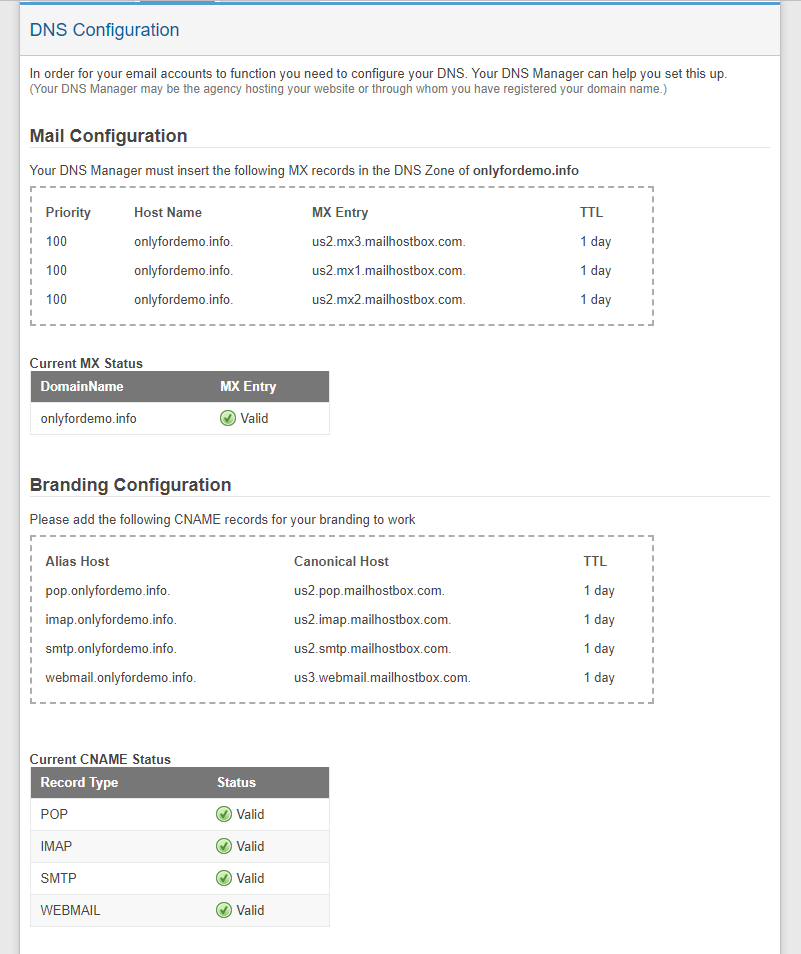Click the Branding Configuration section heading
This screenshot has height=954, width=801.
(130, 485)
